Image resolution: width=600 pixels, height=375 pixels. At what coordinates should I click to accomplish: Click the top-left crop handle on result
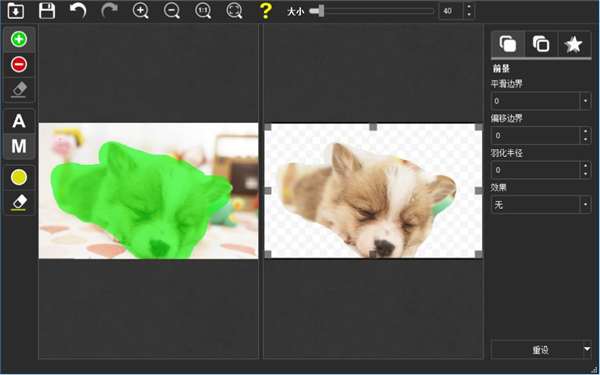(268, 127)
